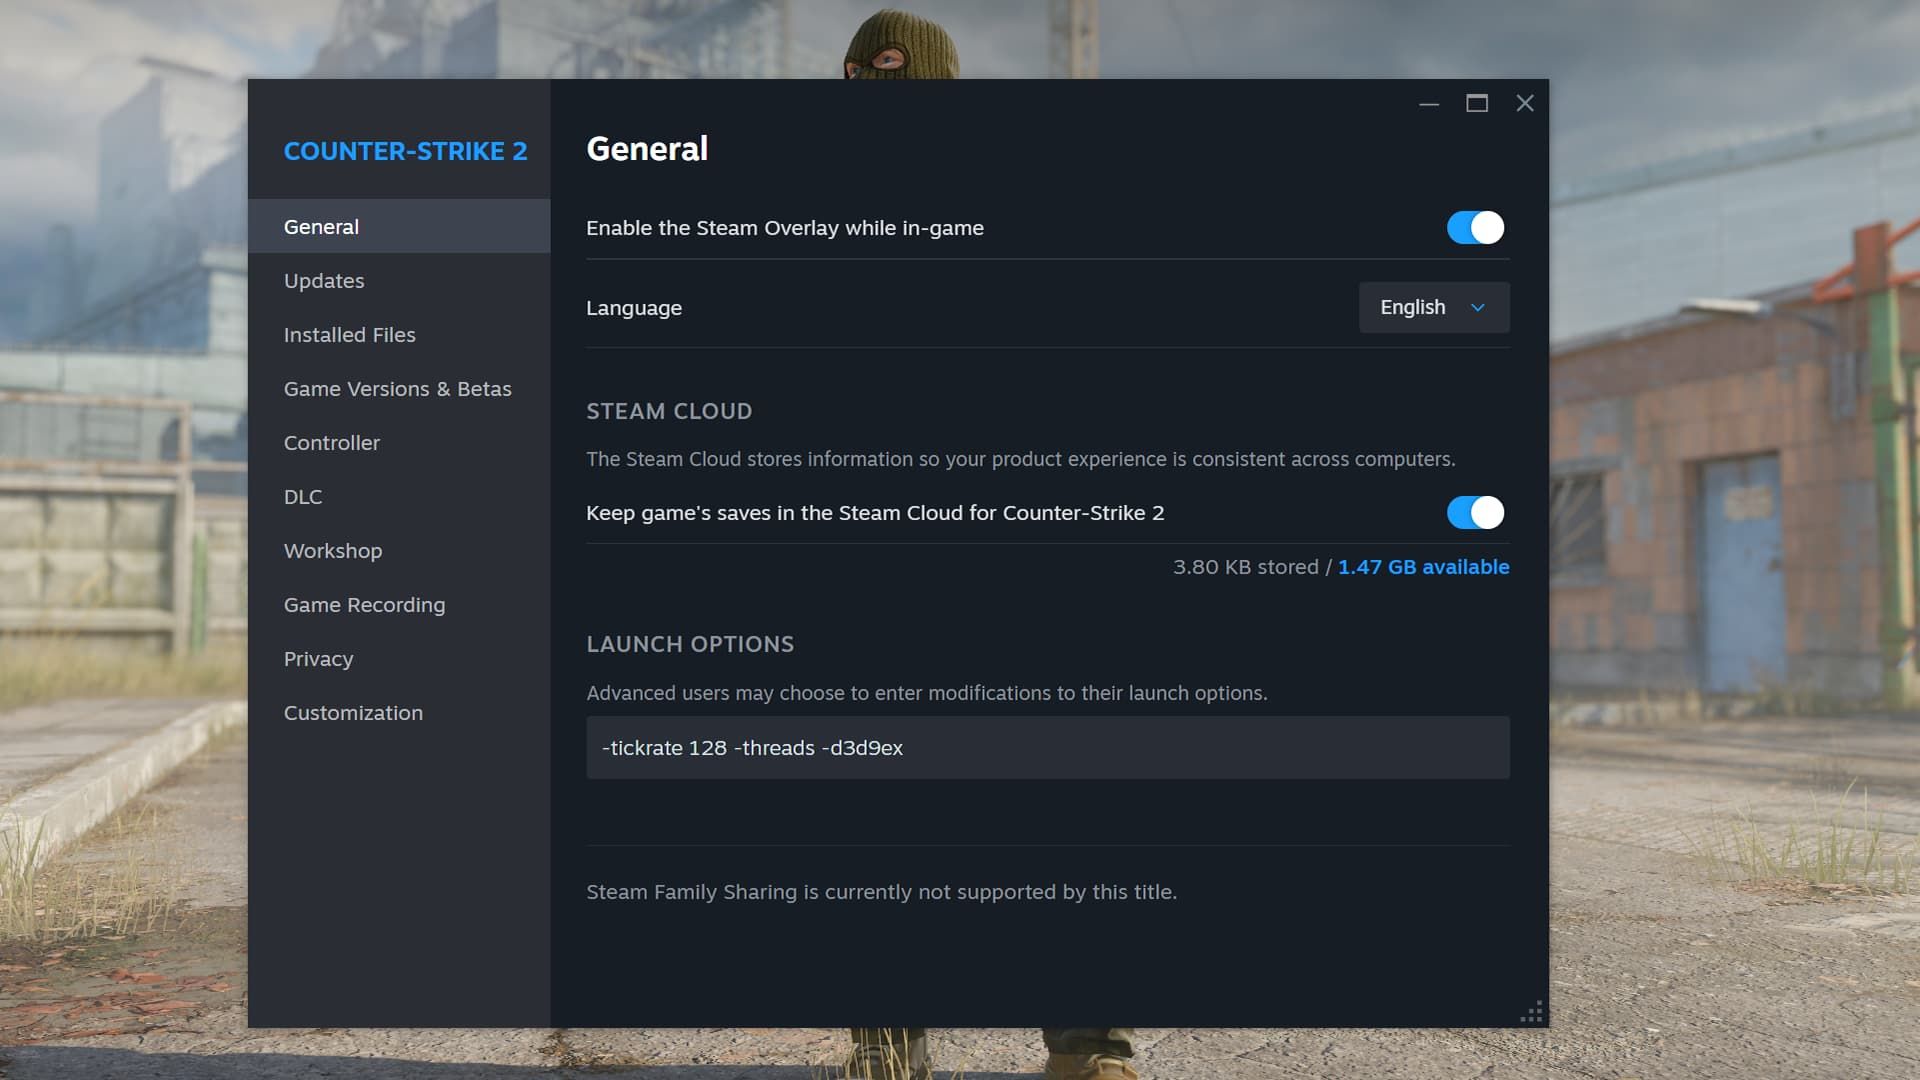Open Game Versions & Betas
1920x1080 pixels.
click(x=399, y=389)
